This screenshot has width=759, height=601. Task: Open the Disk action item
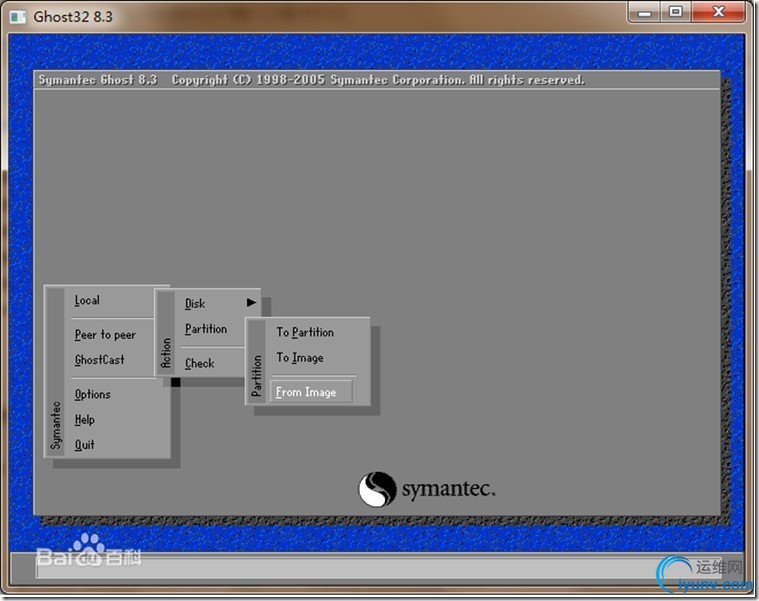tap(195, 303)
